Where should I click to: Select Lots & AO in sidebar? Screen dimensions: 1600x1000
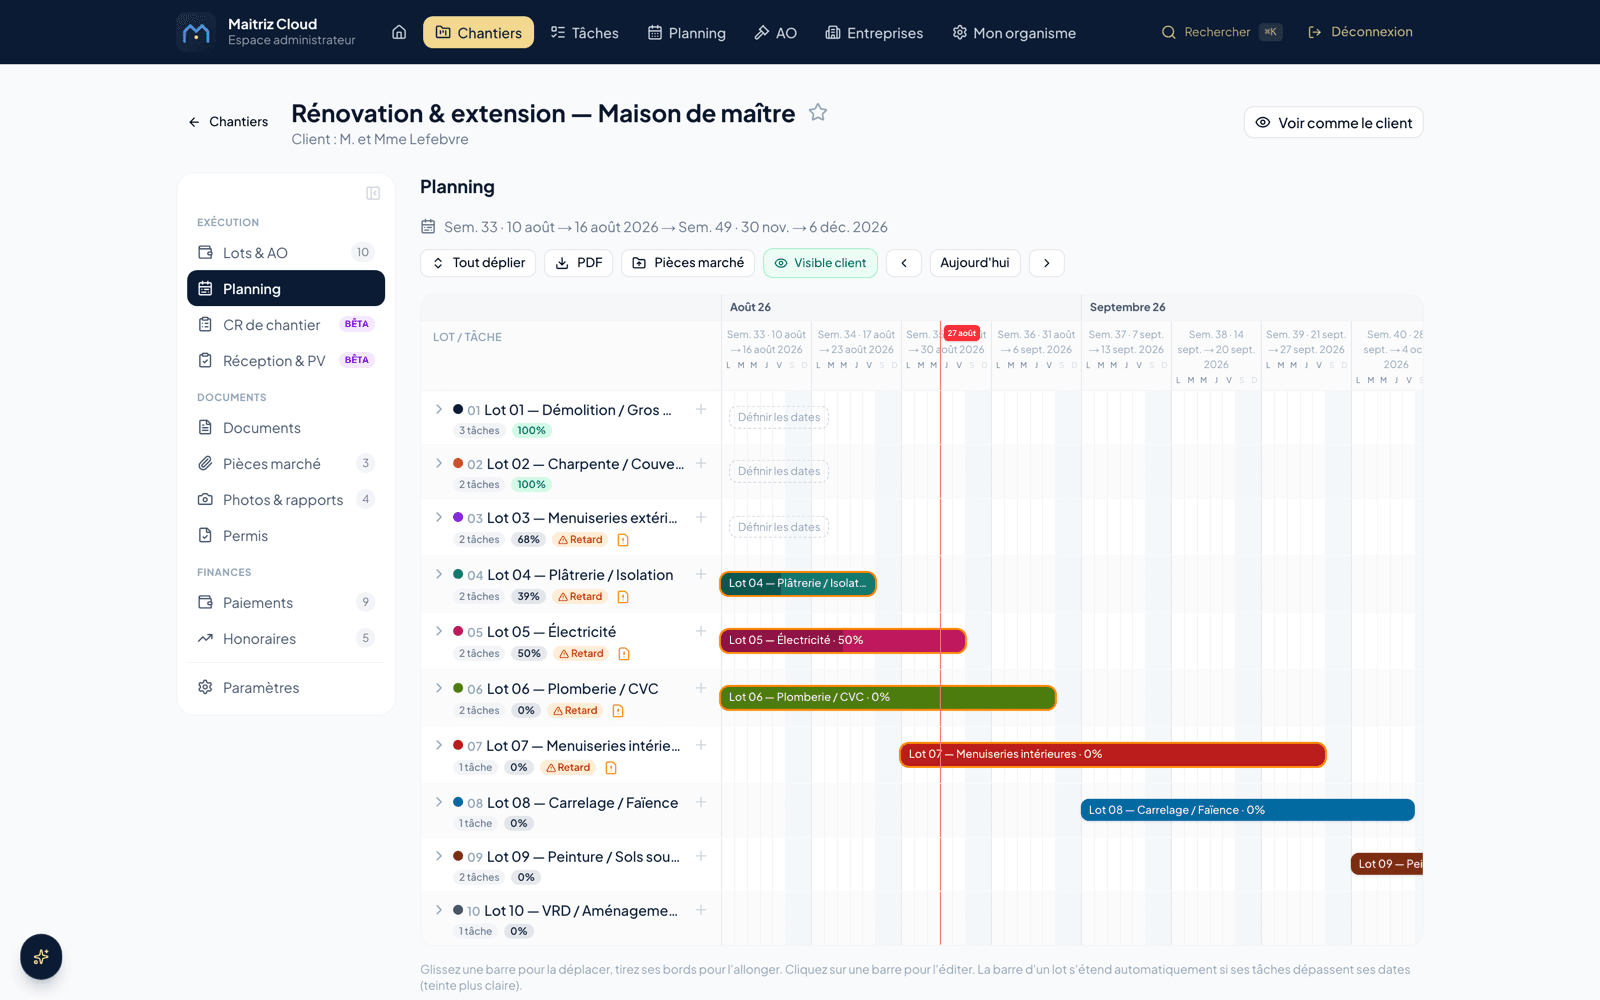click(x=286, y=253)
